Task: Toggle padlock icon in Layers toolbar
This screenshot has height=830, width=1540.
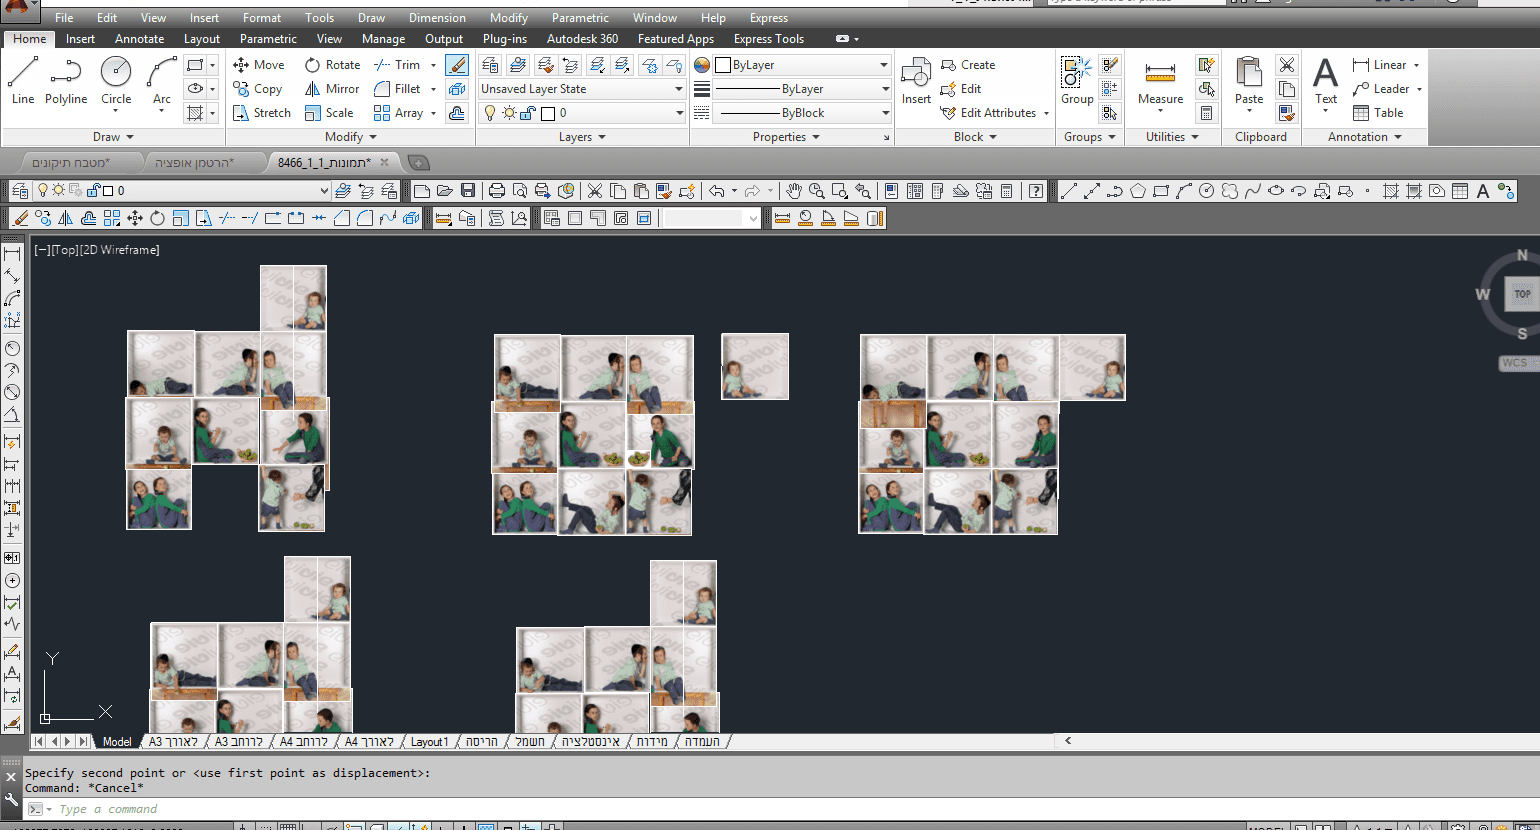Action: click(x=93, y=190)
